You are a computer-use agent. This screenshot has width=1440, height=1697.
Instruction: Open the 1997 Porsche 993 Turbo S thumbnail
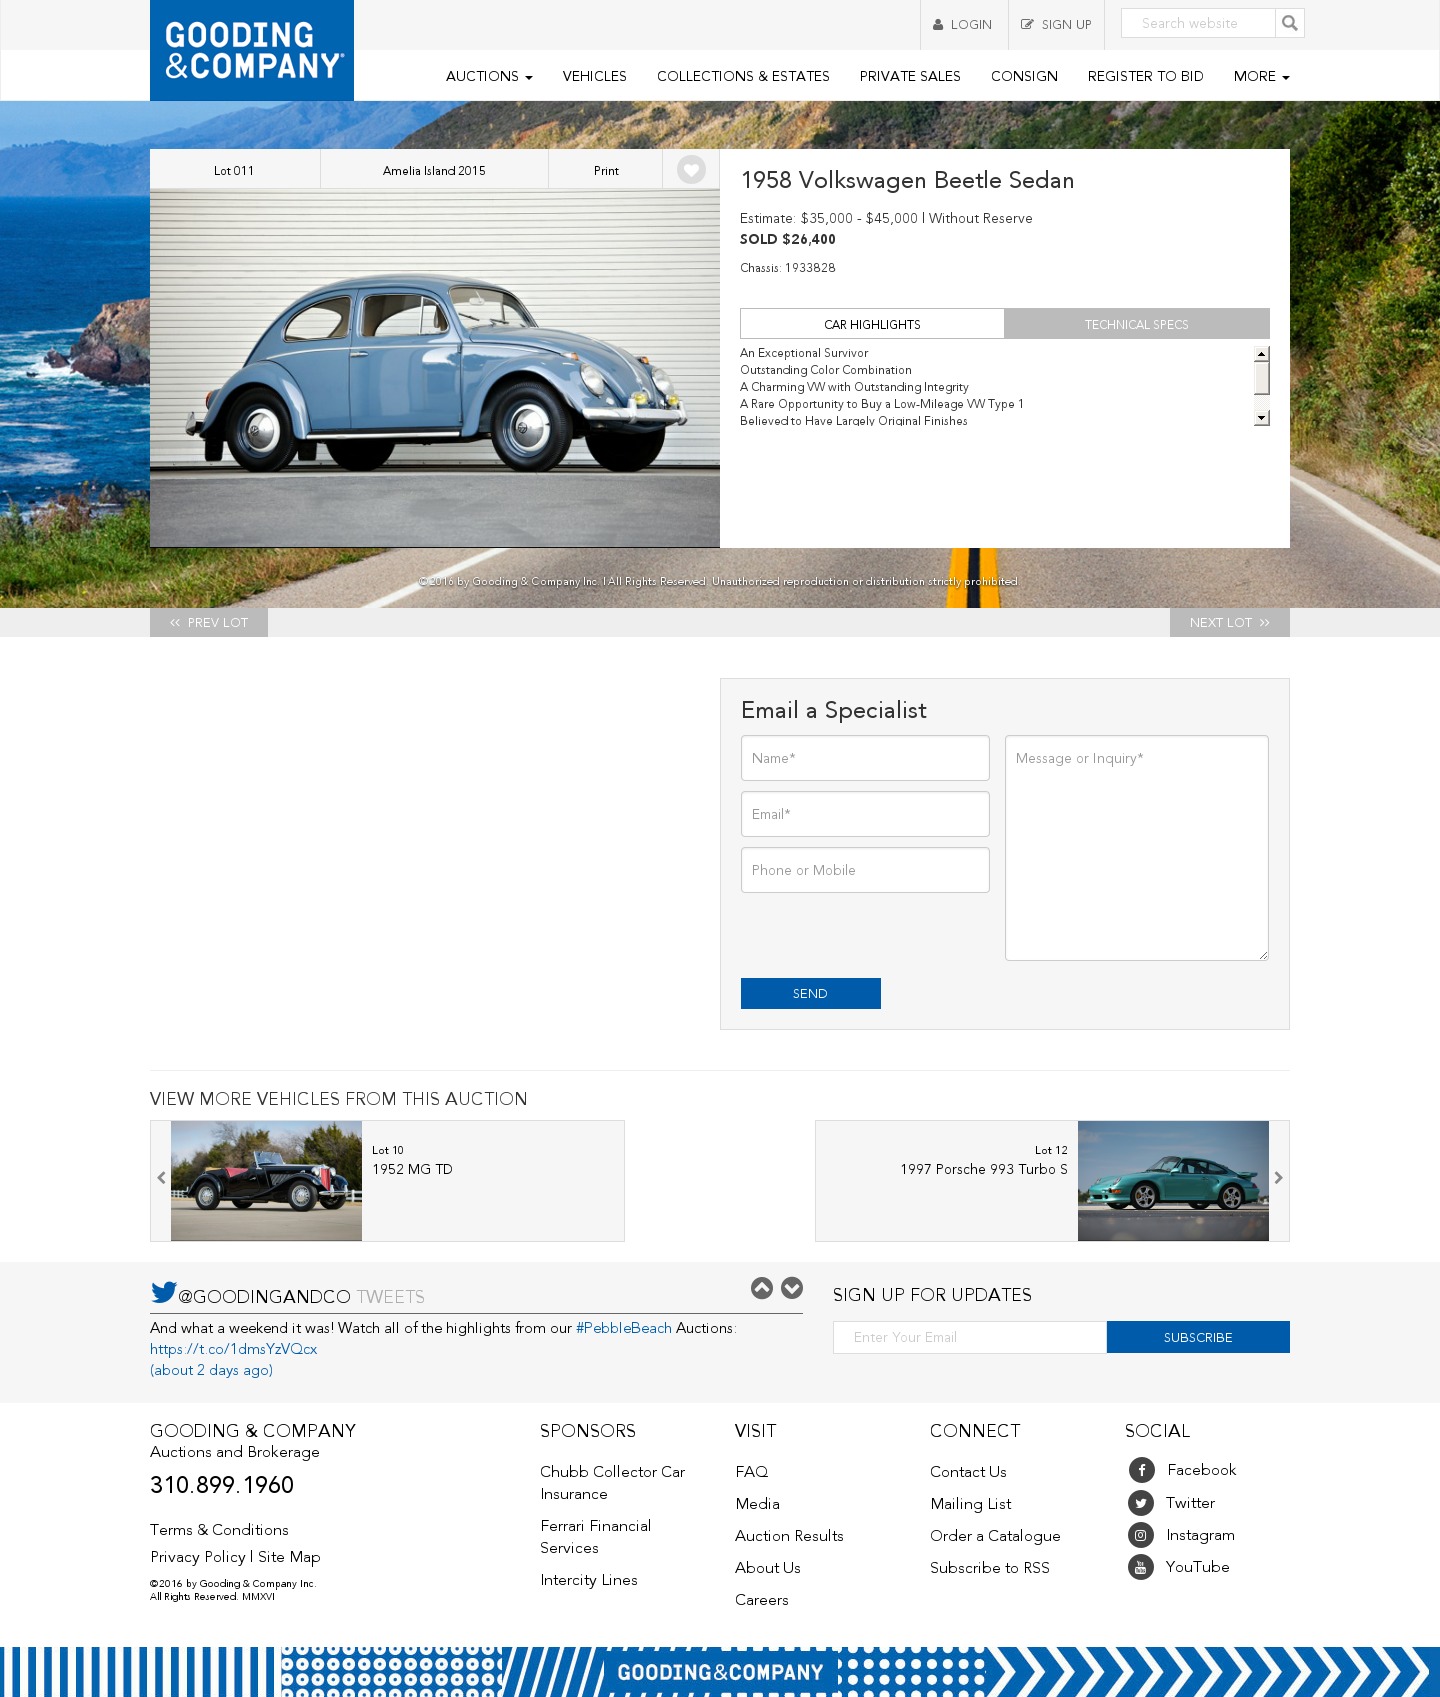point(1173,1181)
